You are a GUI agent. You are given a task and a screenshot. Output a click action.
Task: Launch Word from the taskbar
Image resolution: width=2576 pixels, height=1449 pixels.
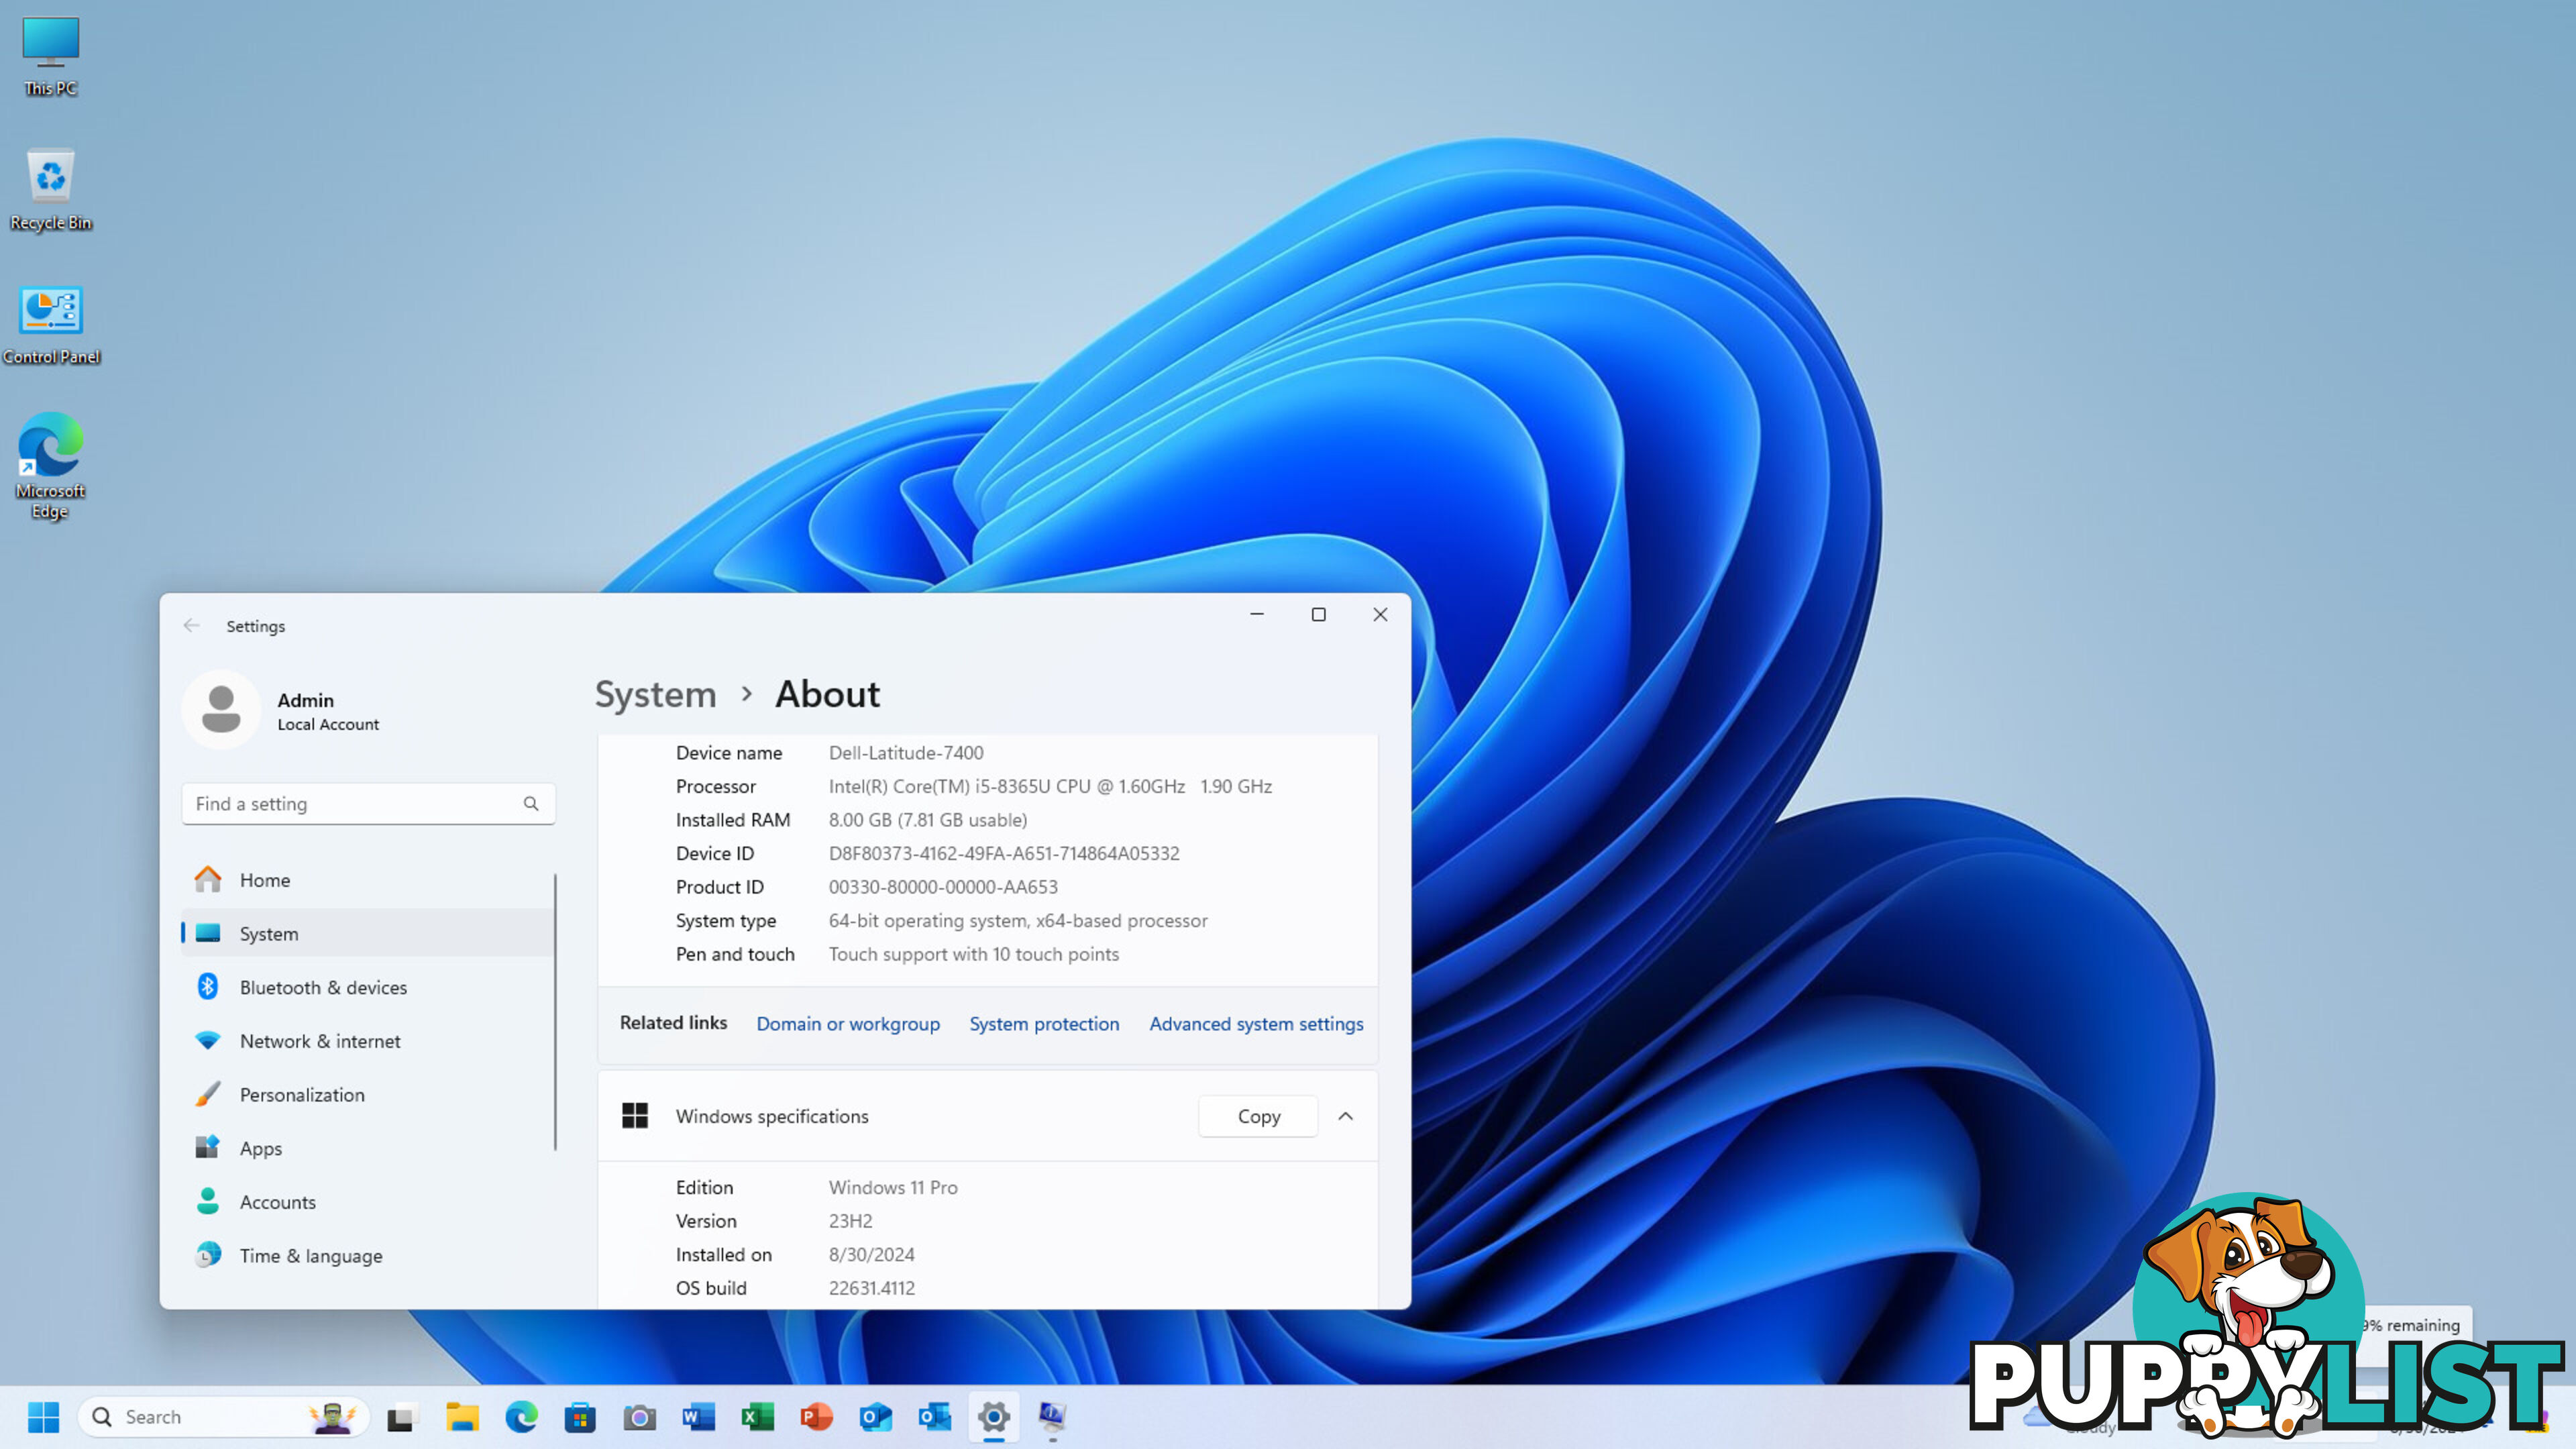tap(698, 1416)
